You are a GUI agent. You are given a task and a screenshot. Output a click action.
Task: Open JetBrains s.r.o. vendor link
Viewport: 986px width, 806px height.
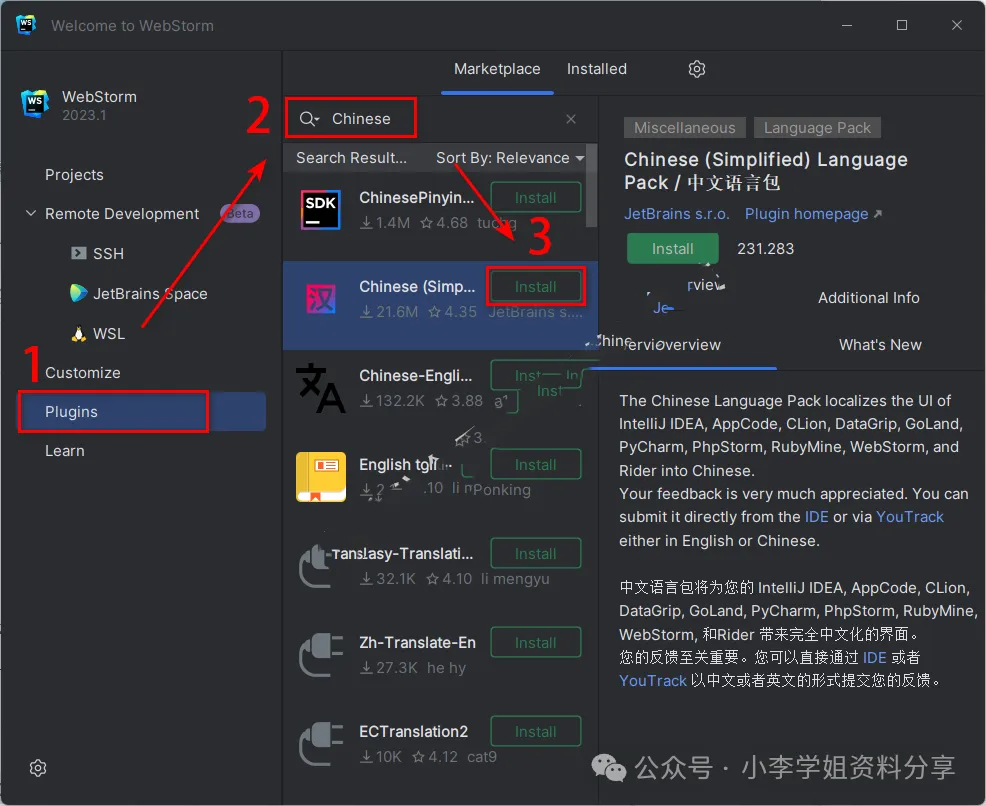(676, 214)
